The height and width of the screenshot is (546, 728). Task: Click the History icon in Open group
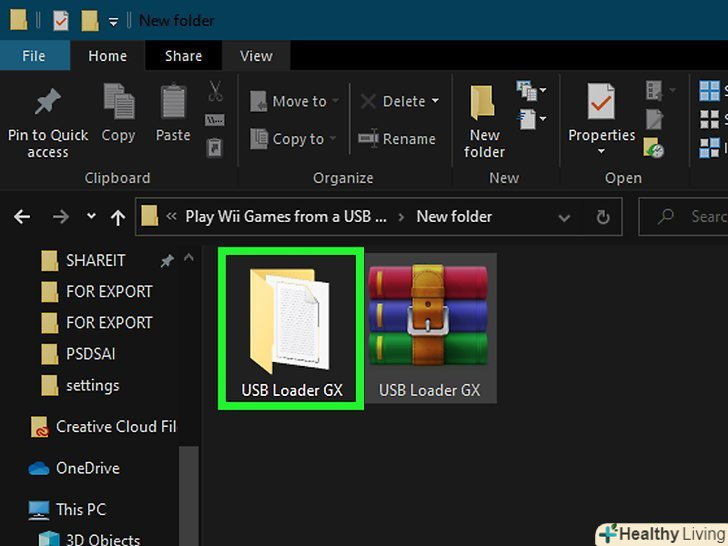(653, 147)
